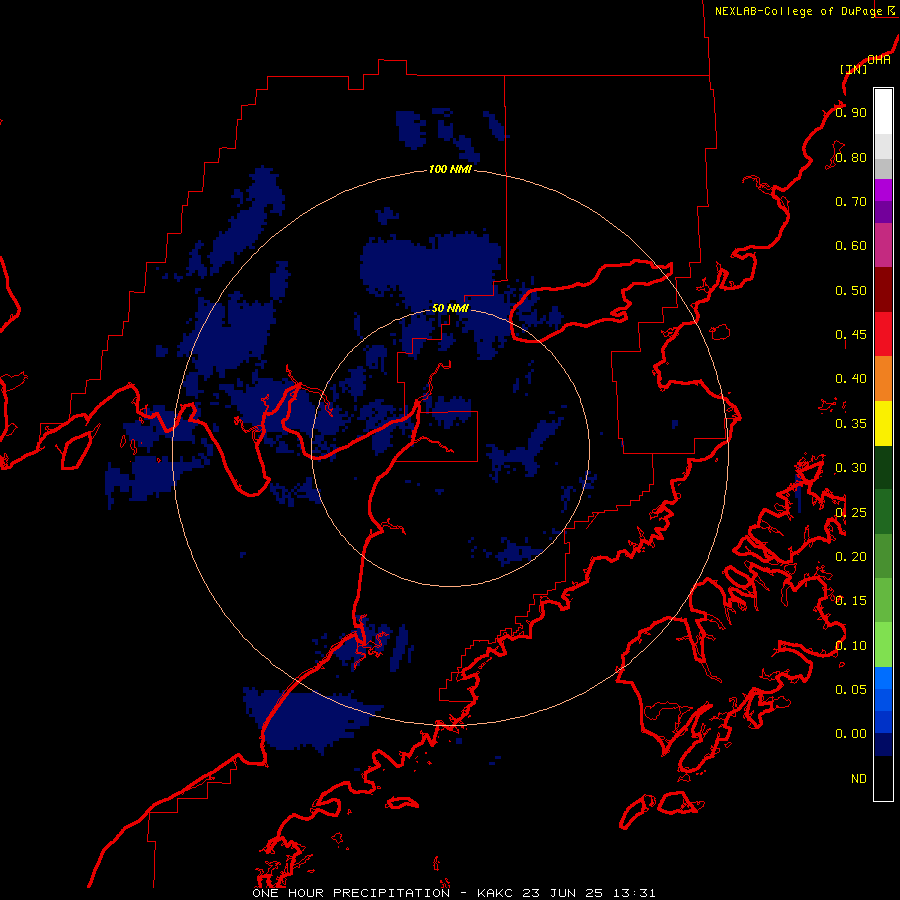Select the black ND legend swatch
This screenshot has width=900, height=900.
pos(883,778)
